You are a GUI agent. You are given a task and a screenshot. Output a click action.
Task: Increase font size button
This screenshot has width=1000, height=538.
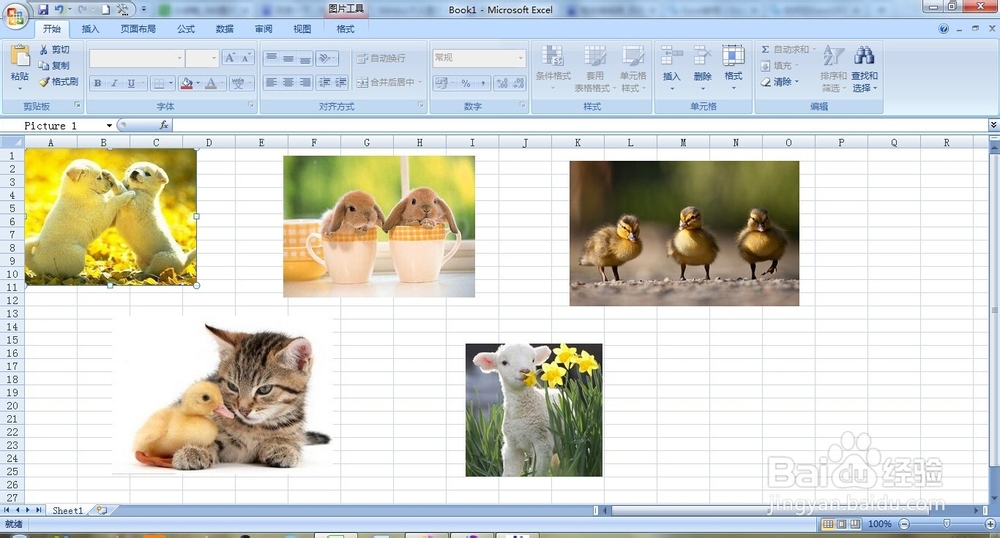click(x=230, y=58)
